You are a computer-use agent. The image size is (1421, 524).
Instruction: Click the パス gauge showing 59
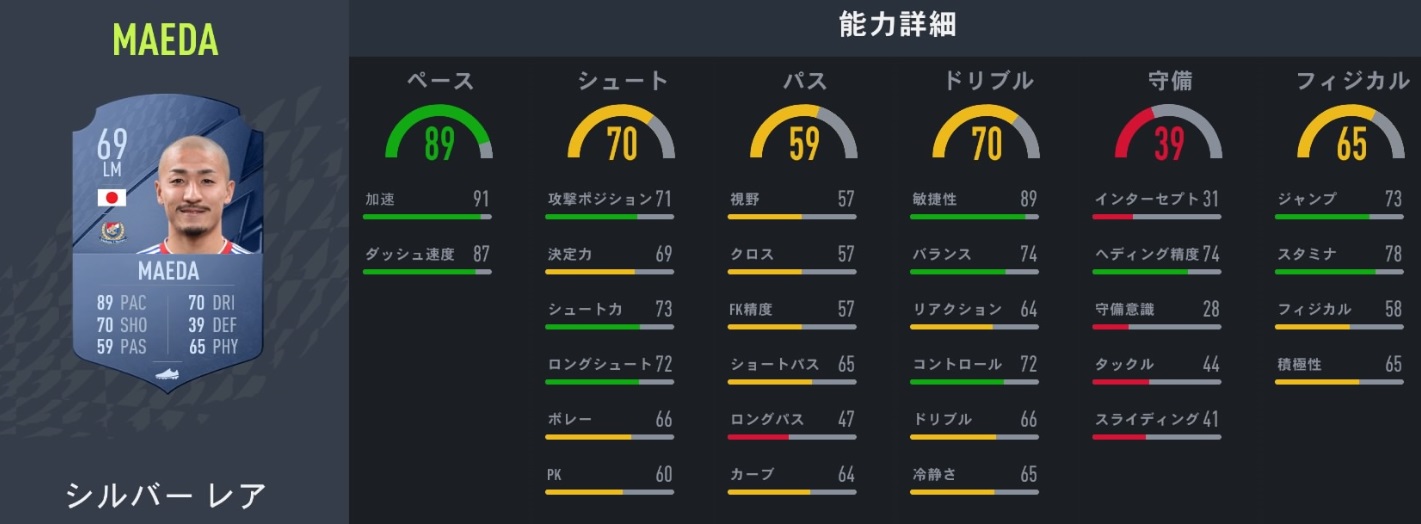coord(804,134)
